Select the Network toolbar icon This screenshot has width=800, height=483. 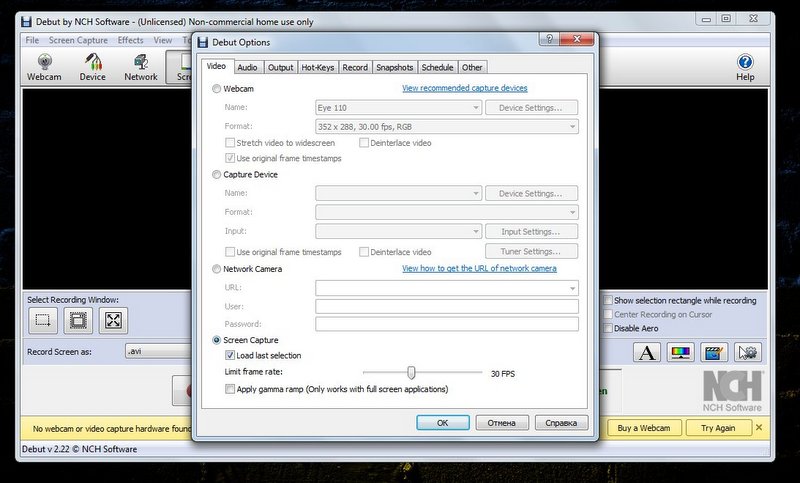(141, 67)
